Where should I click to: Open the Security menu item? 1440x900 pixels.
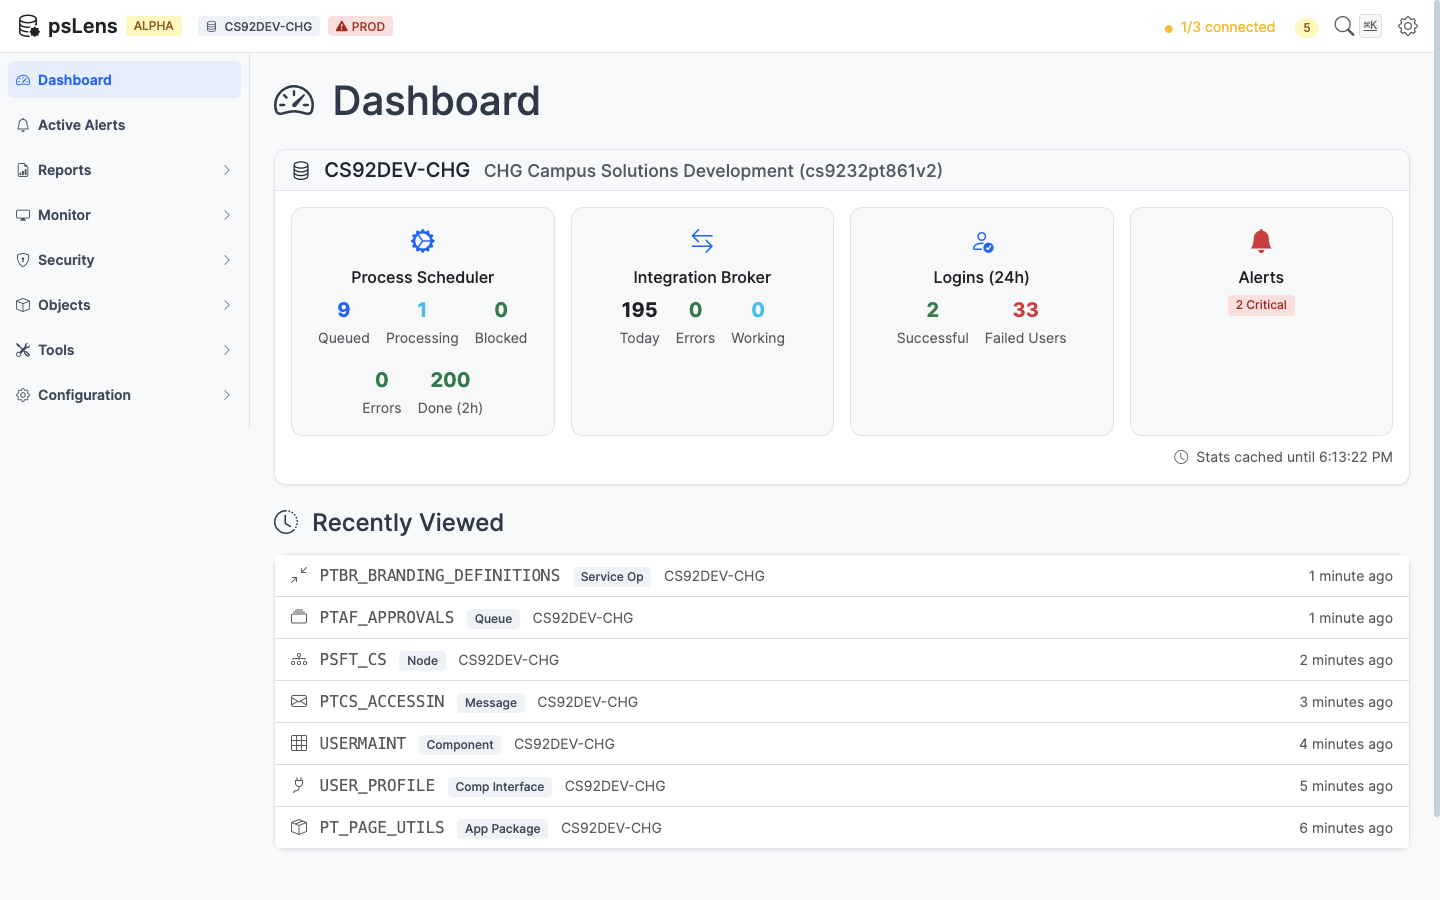[x=124, y=260]
